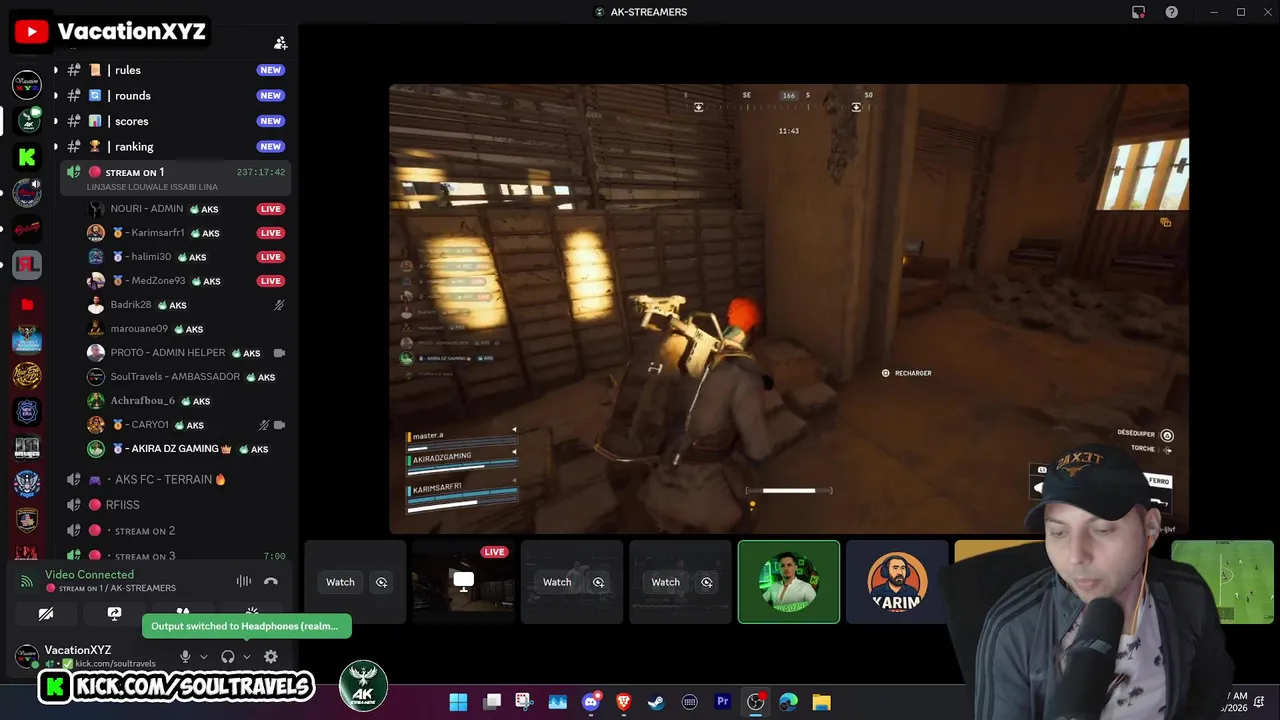Focus the green-bordered AKIRA avatar tile
Image resolution: width=1280 pixels, height=720 pixels.
coord(789,582)
